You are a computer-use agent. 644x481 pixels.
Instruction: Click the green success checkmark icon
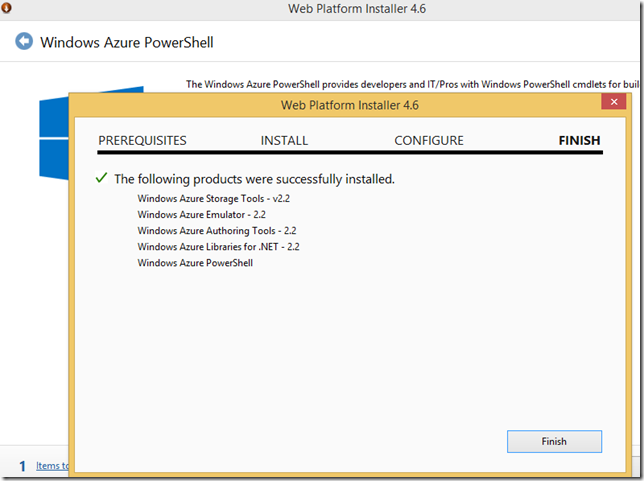pyautogui.click(x=100, y=178)
